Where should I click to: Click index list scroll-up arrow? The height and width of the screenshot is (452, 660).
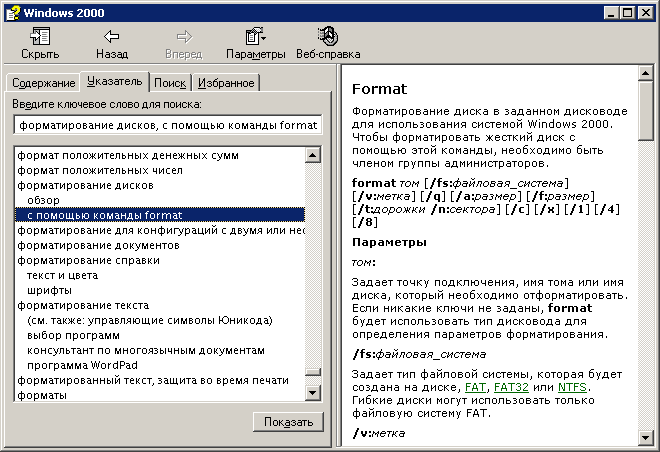pyautogui.click(x=313, y=155)
